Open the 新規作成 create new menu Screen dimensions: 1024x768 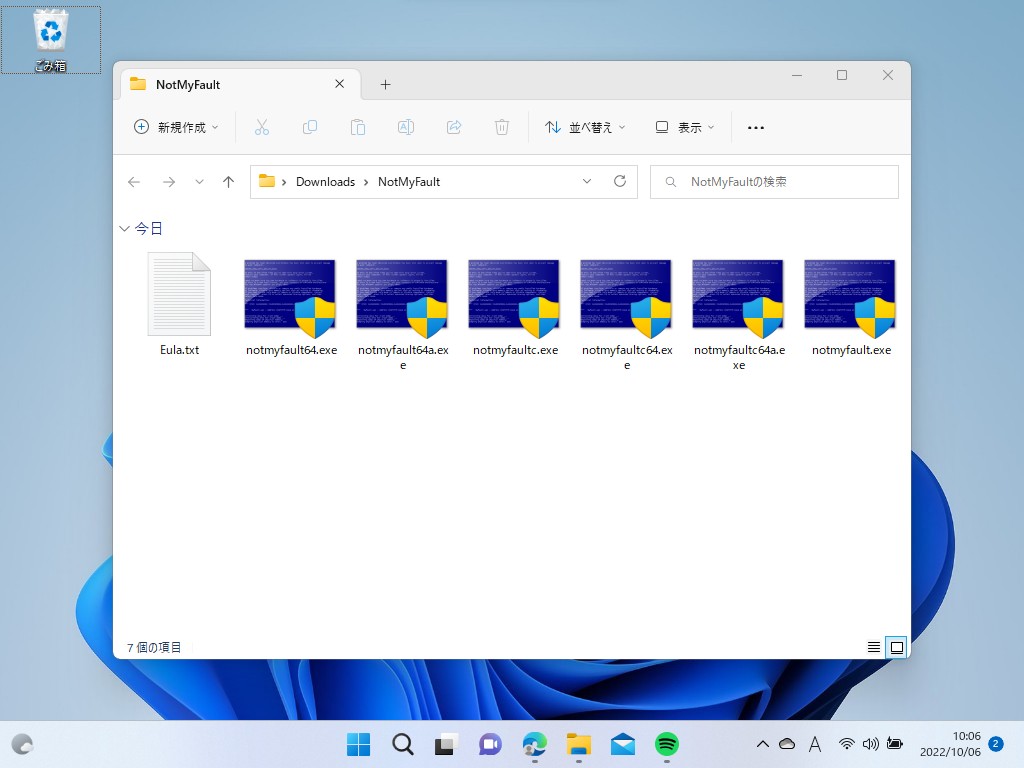[175, 127]
